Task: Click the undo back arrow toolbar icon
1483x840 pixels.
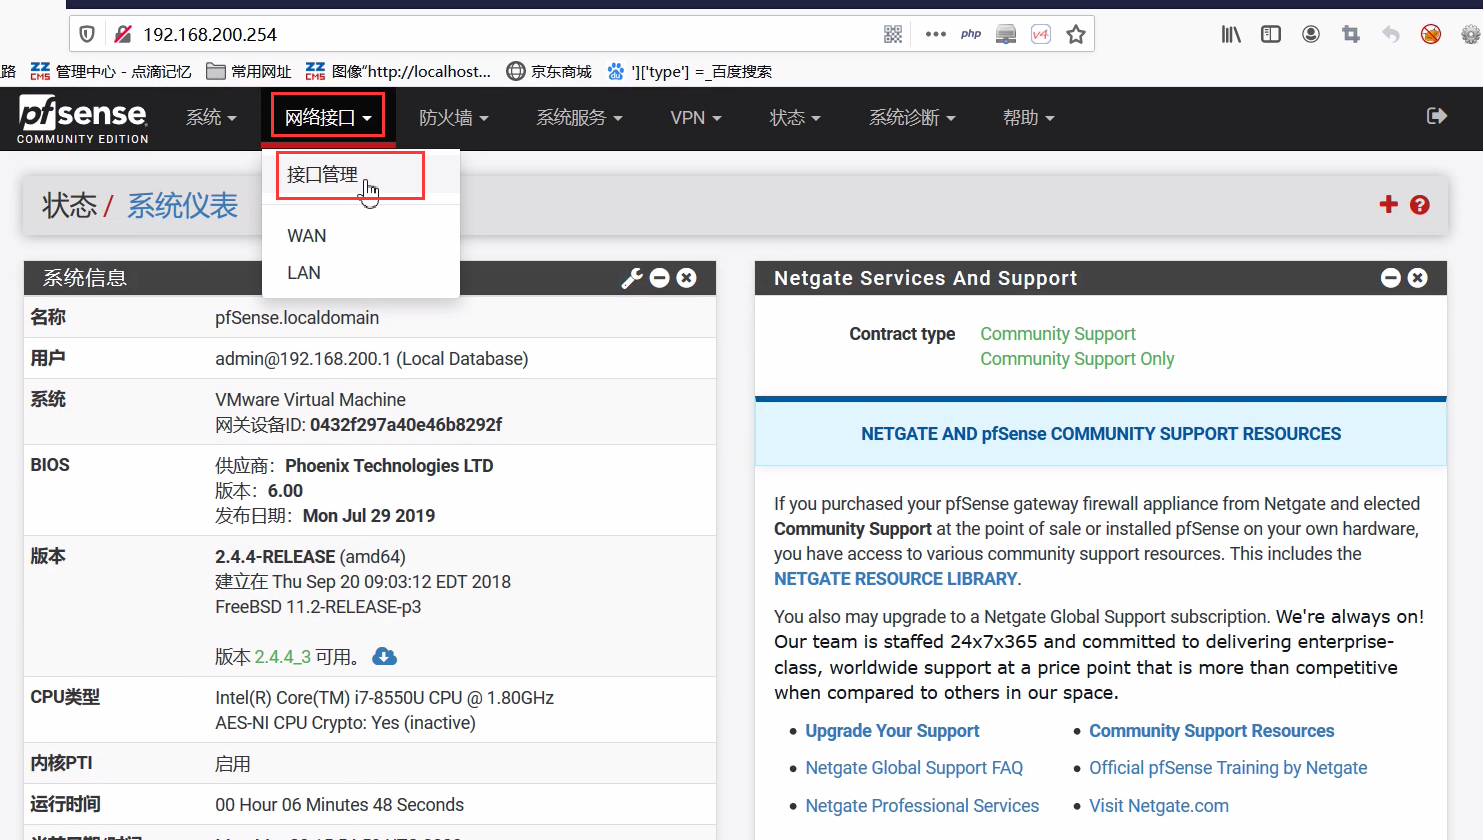Action: tap(1391, 34)
